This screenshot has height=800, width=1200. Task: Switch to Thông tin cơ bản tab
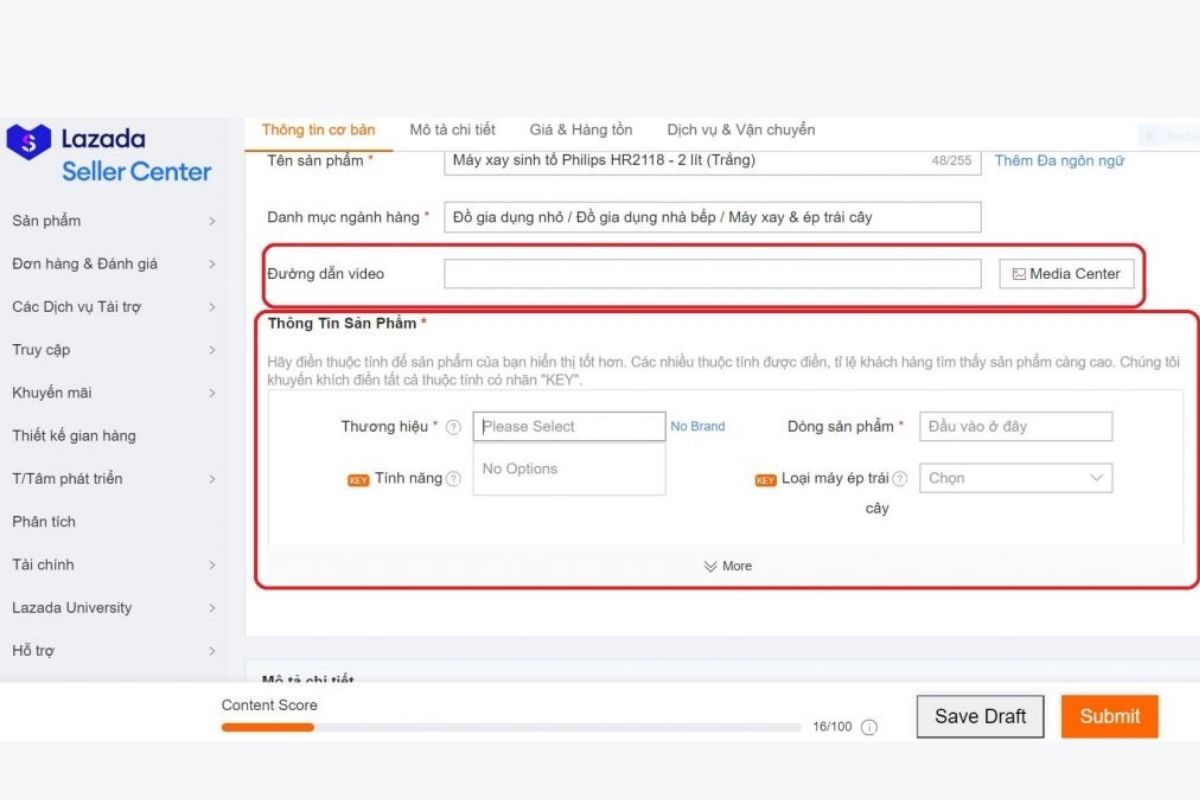(x=318, y=130)
